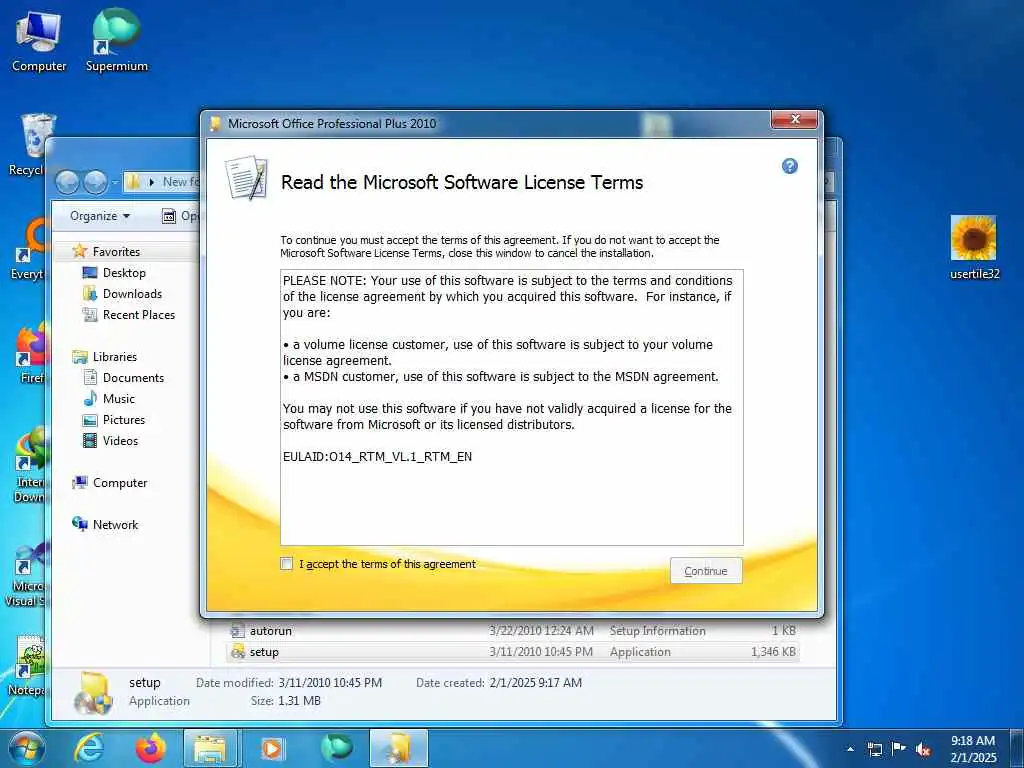The image size is (1024, 768).
Task: Click the setup preview icon in details pane
Action: (93, 692)
